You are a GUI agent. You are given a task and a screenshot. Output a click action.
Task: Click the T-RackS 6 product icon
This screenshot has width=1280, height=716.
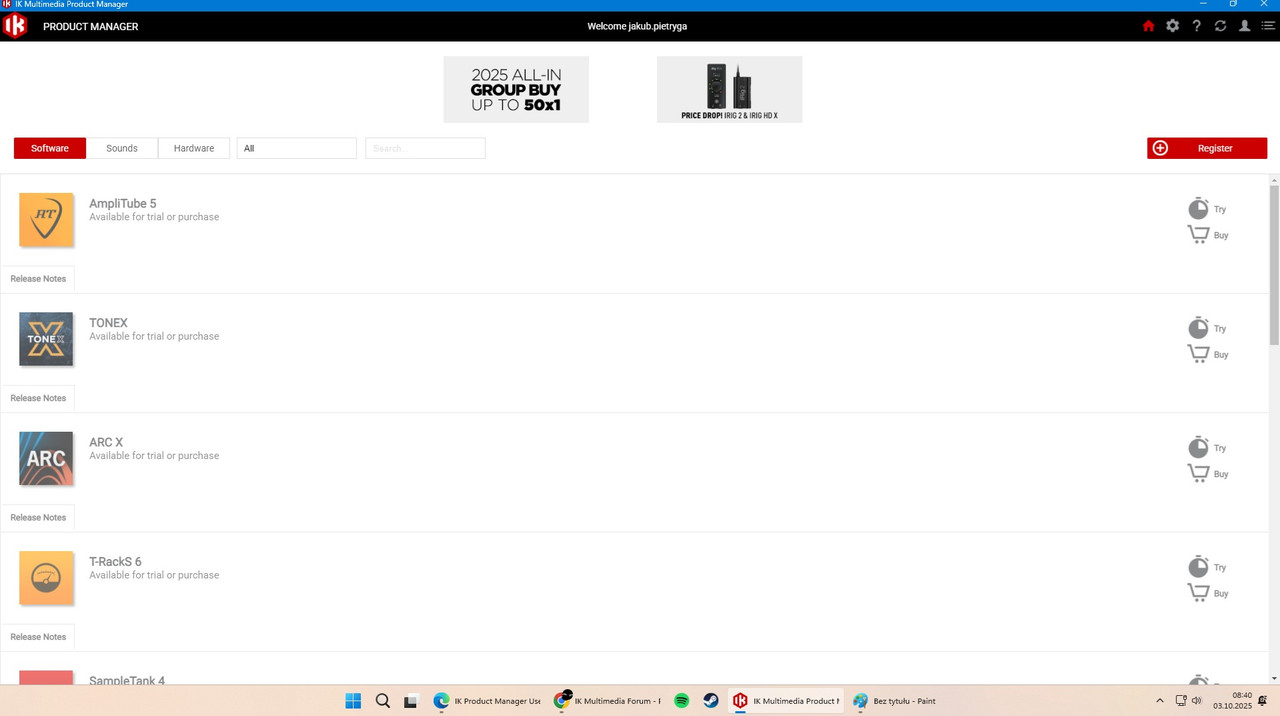[x=46, y=578]
